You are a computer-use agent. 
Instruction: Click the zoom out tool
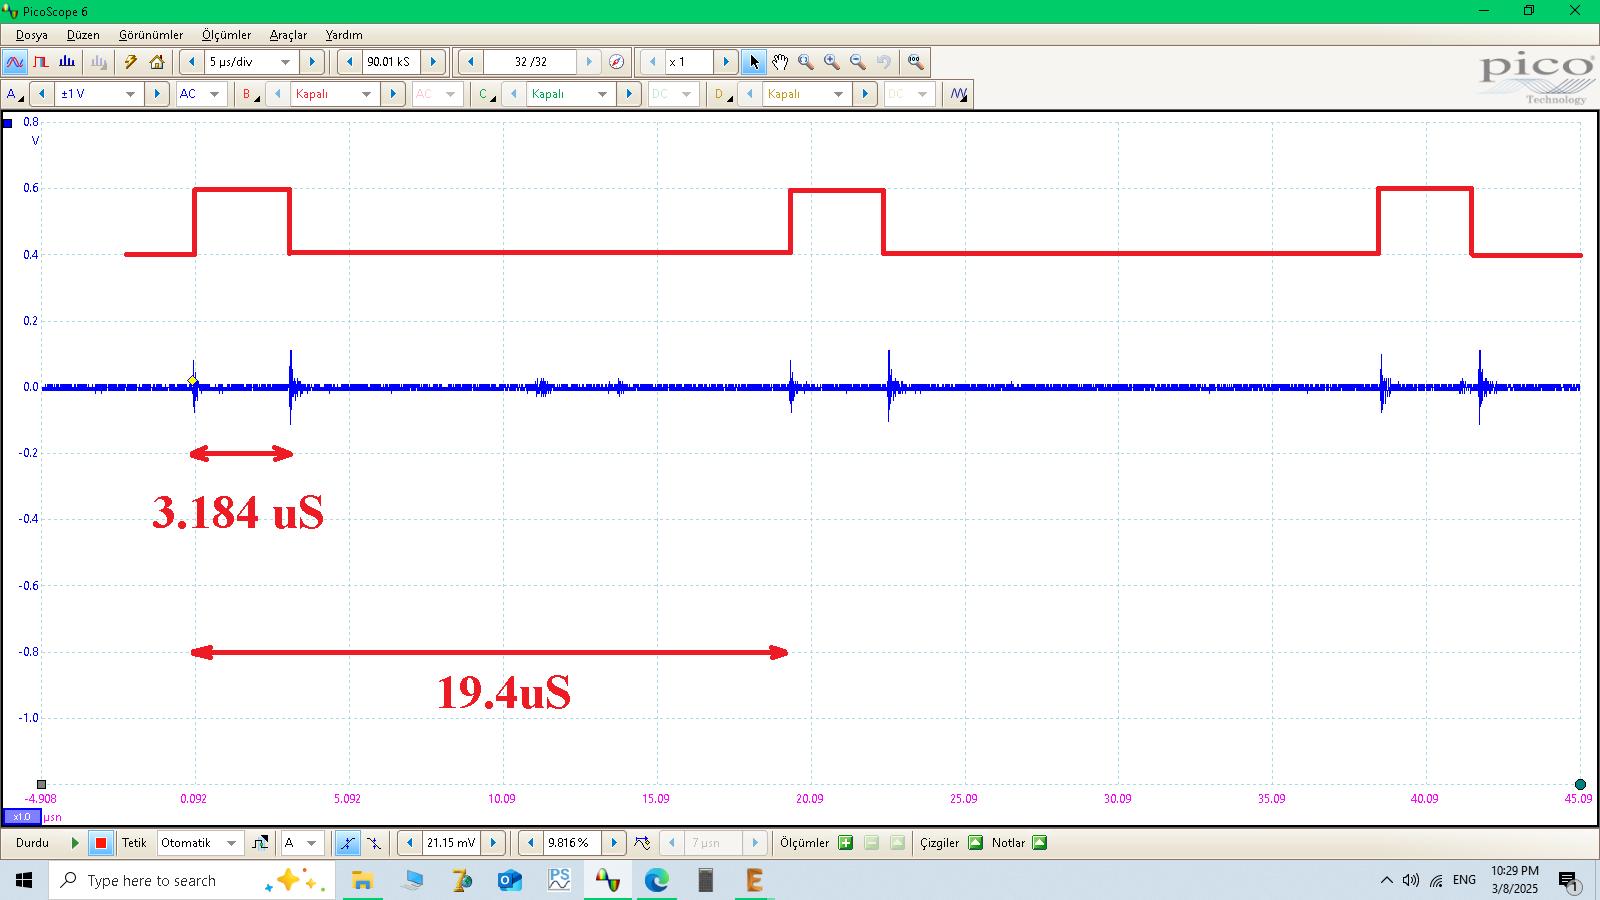pyautogui.click(x=858, y=62)
